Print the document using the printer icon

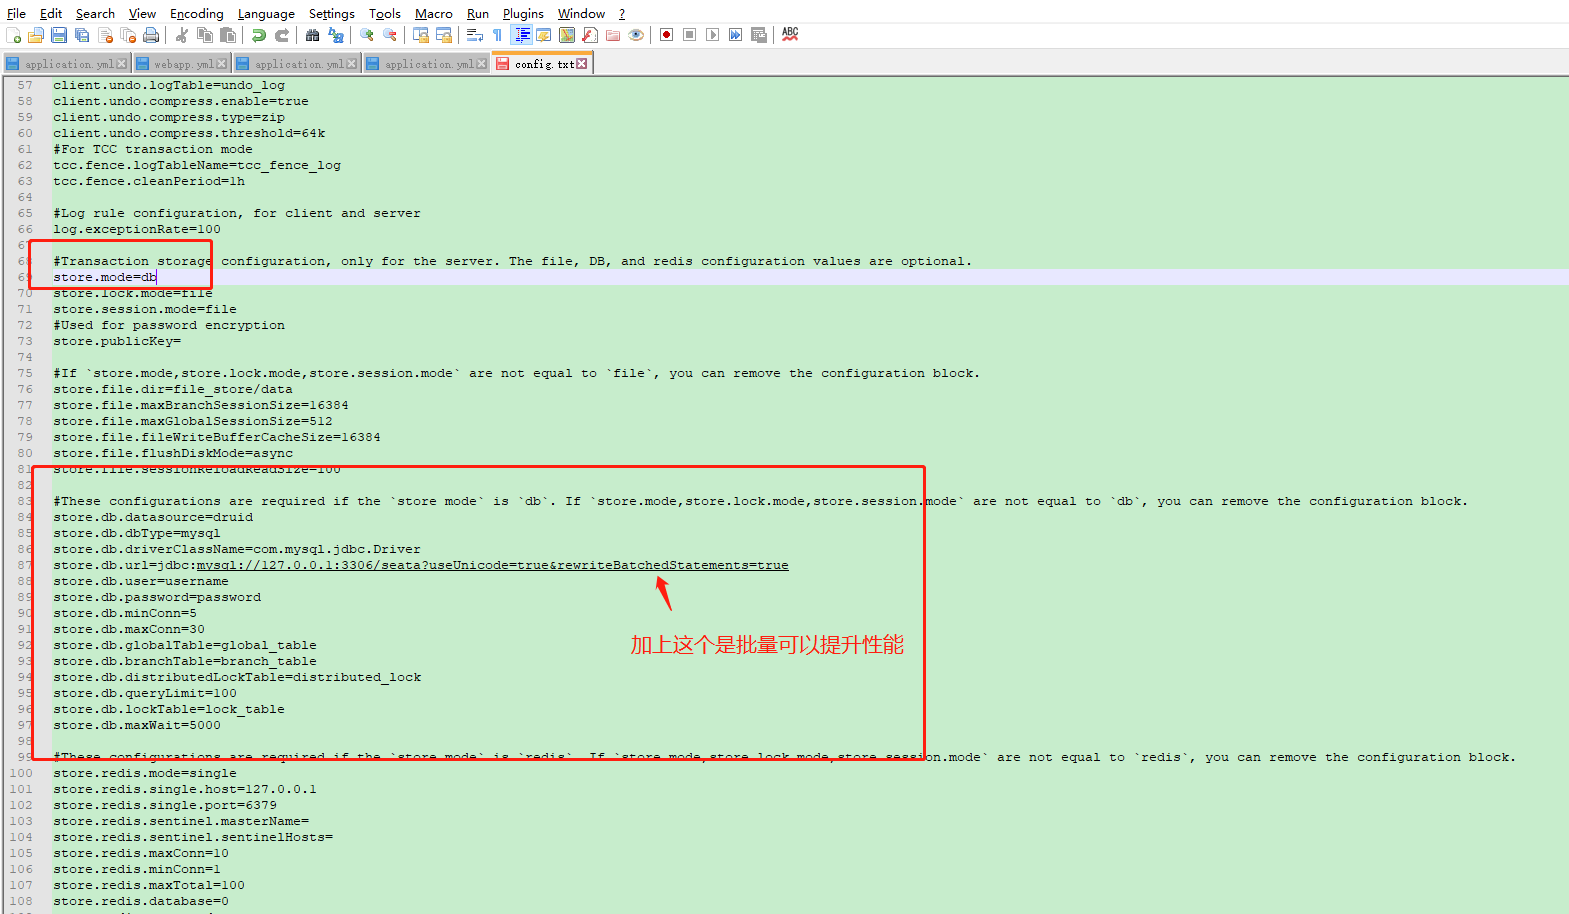[151, 35]
